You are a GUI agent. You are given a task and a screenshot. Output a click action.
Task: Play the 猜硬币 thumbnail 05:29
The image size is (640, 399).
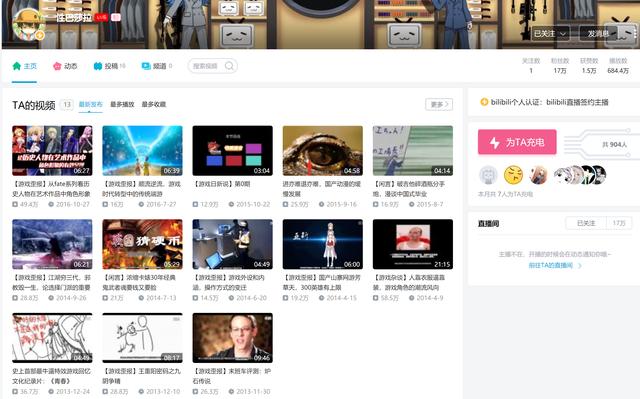(x=142, y=244)
